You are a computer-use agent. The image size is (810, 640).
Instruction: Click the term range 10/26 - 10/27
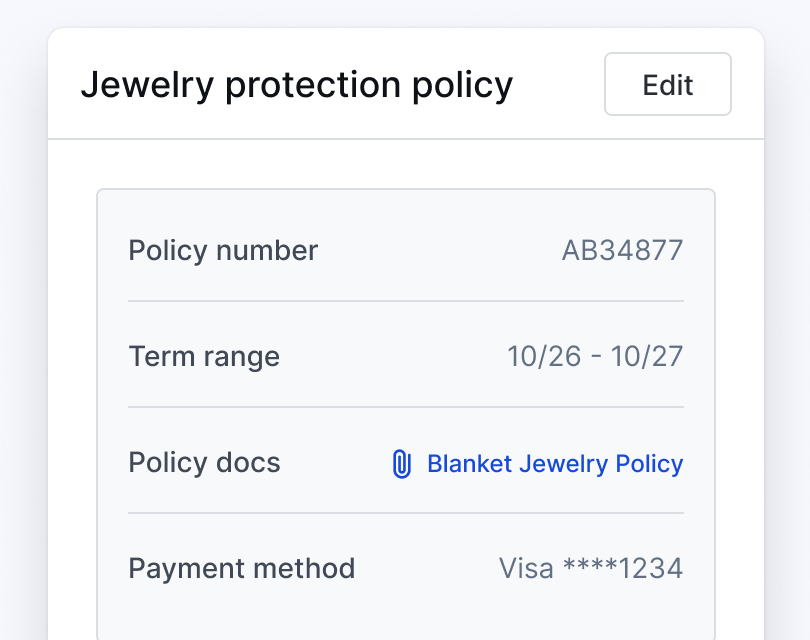click(x=598, y=357)
